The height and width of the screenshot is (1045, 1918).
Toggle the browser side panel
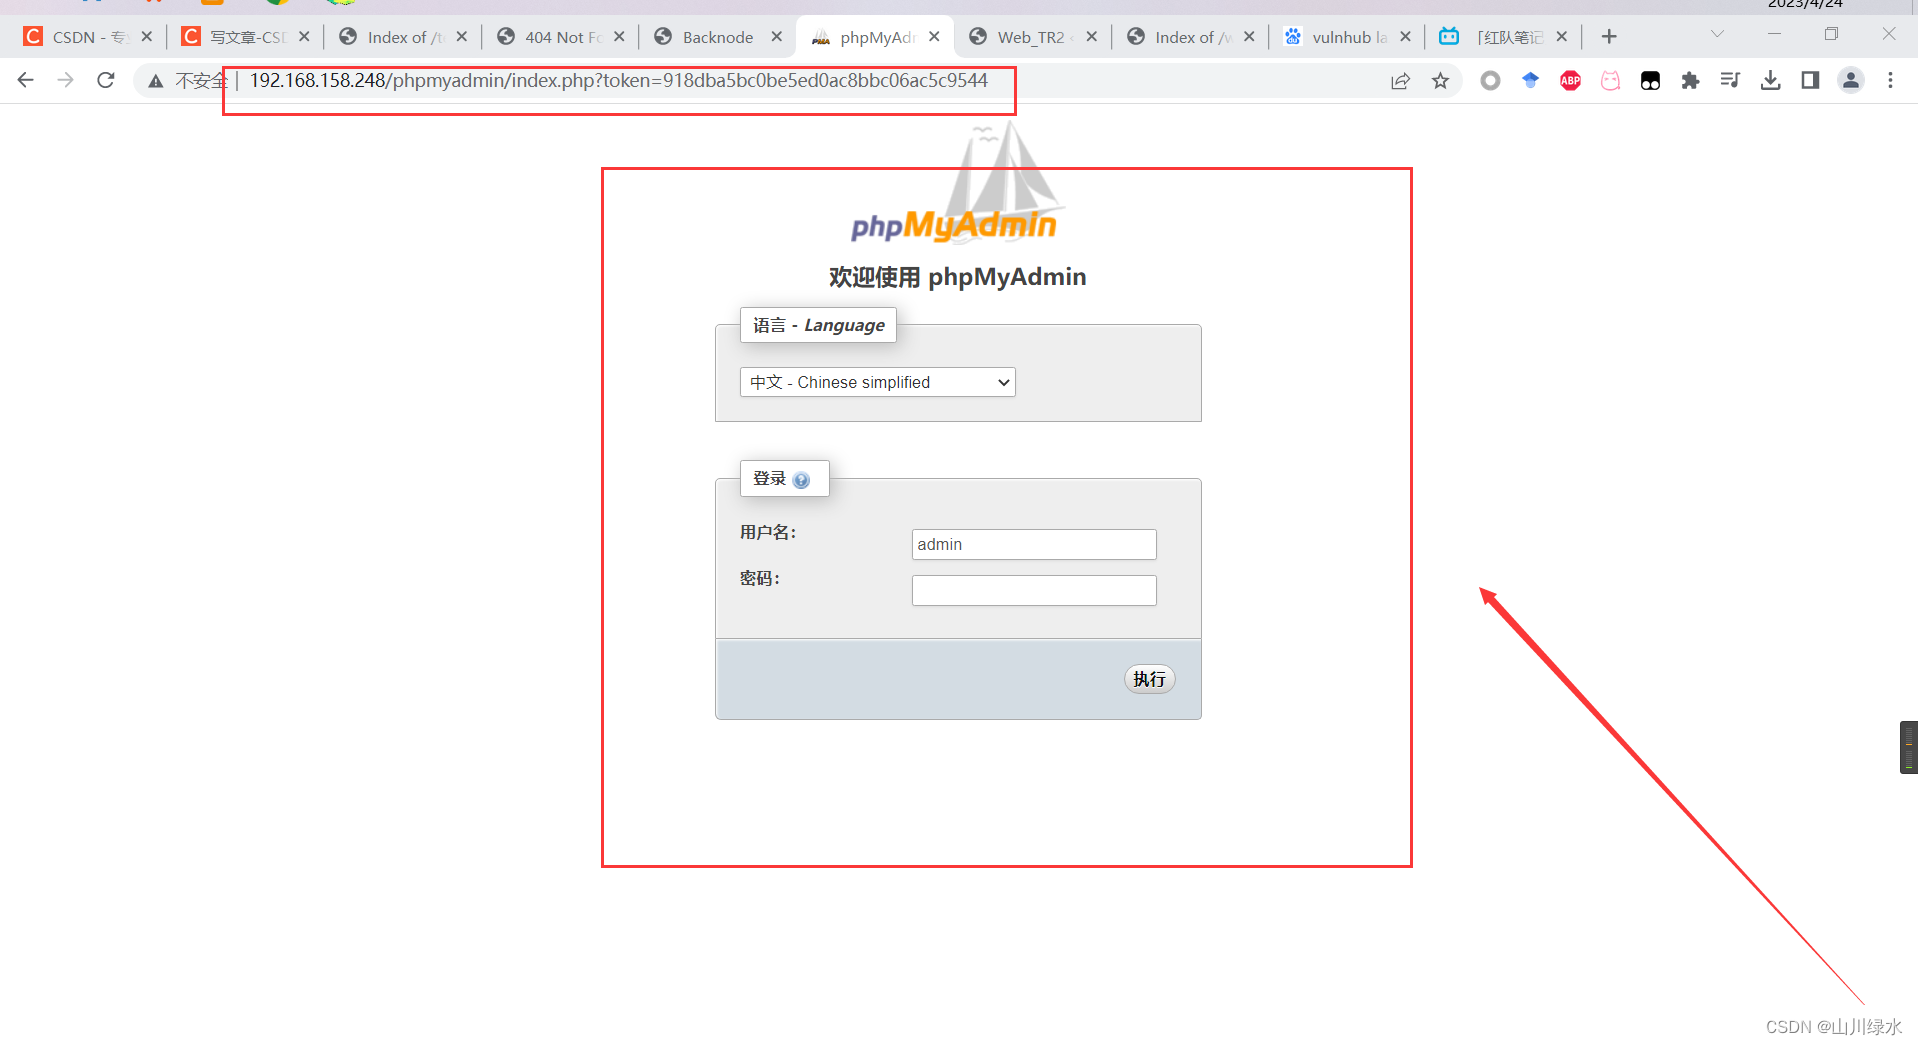click(1810, 81)
